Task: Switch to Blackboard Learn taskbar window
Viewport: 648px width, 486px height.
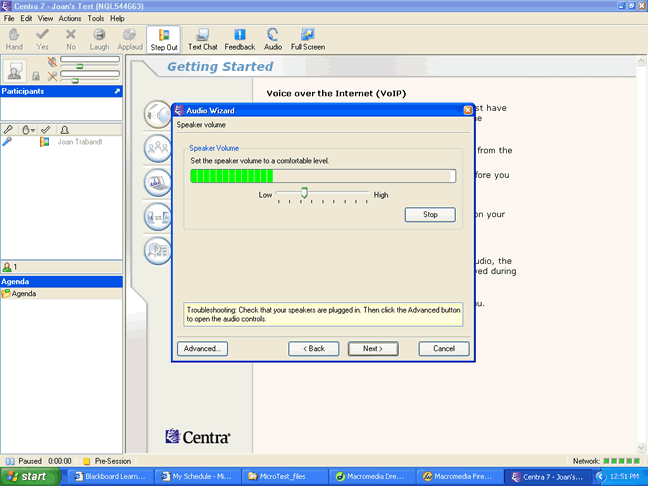Action: pos(110,477)
